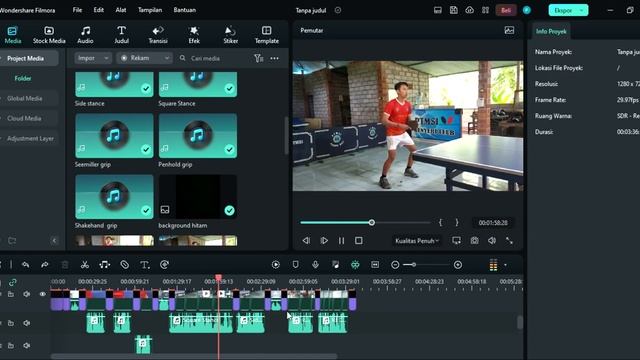Click the tag marker icon in toolbar

pyautogui.click(x=124, y=265)
